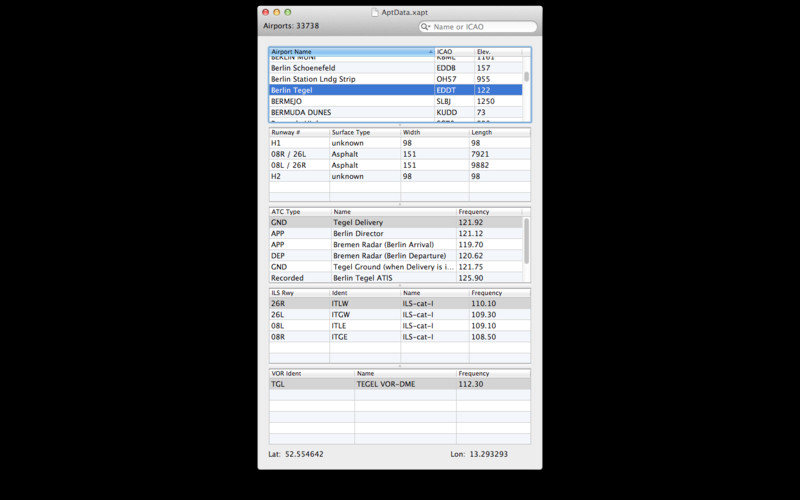Sort airports by Elev. column header
Screen dimensions: 800x500
click(498, 52)
